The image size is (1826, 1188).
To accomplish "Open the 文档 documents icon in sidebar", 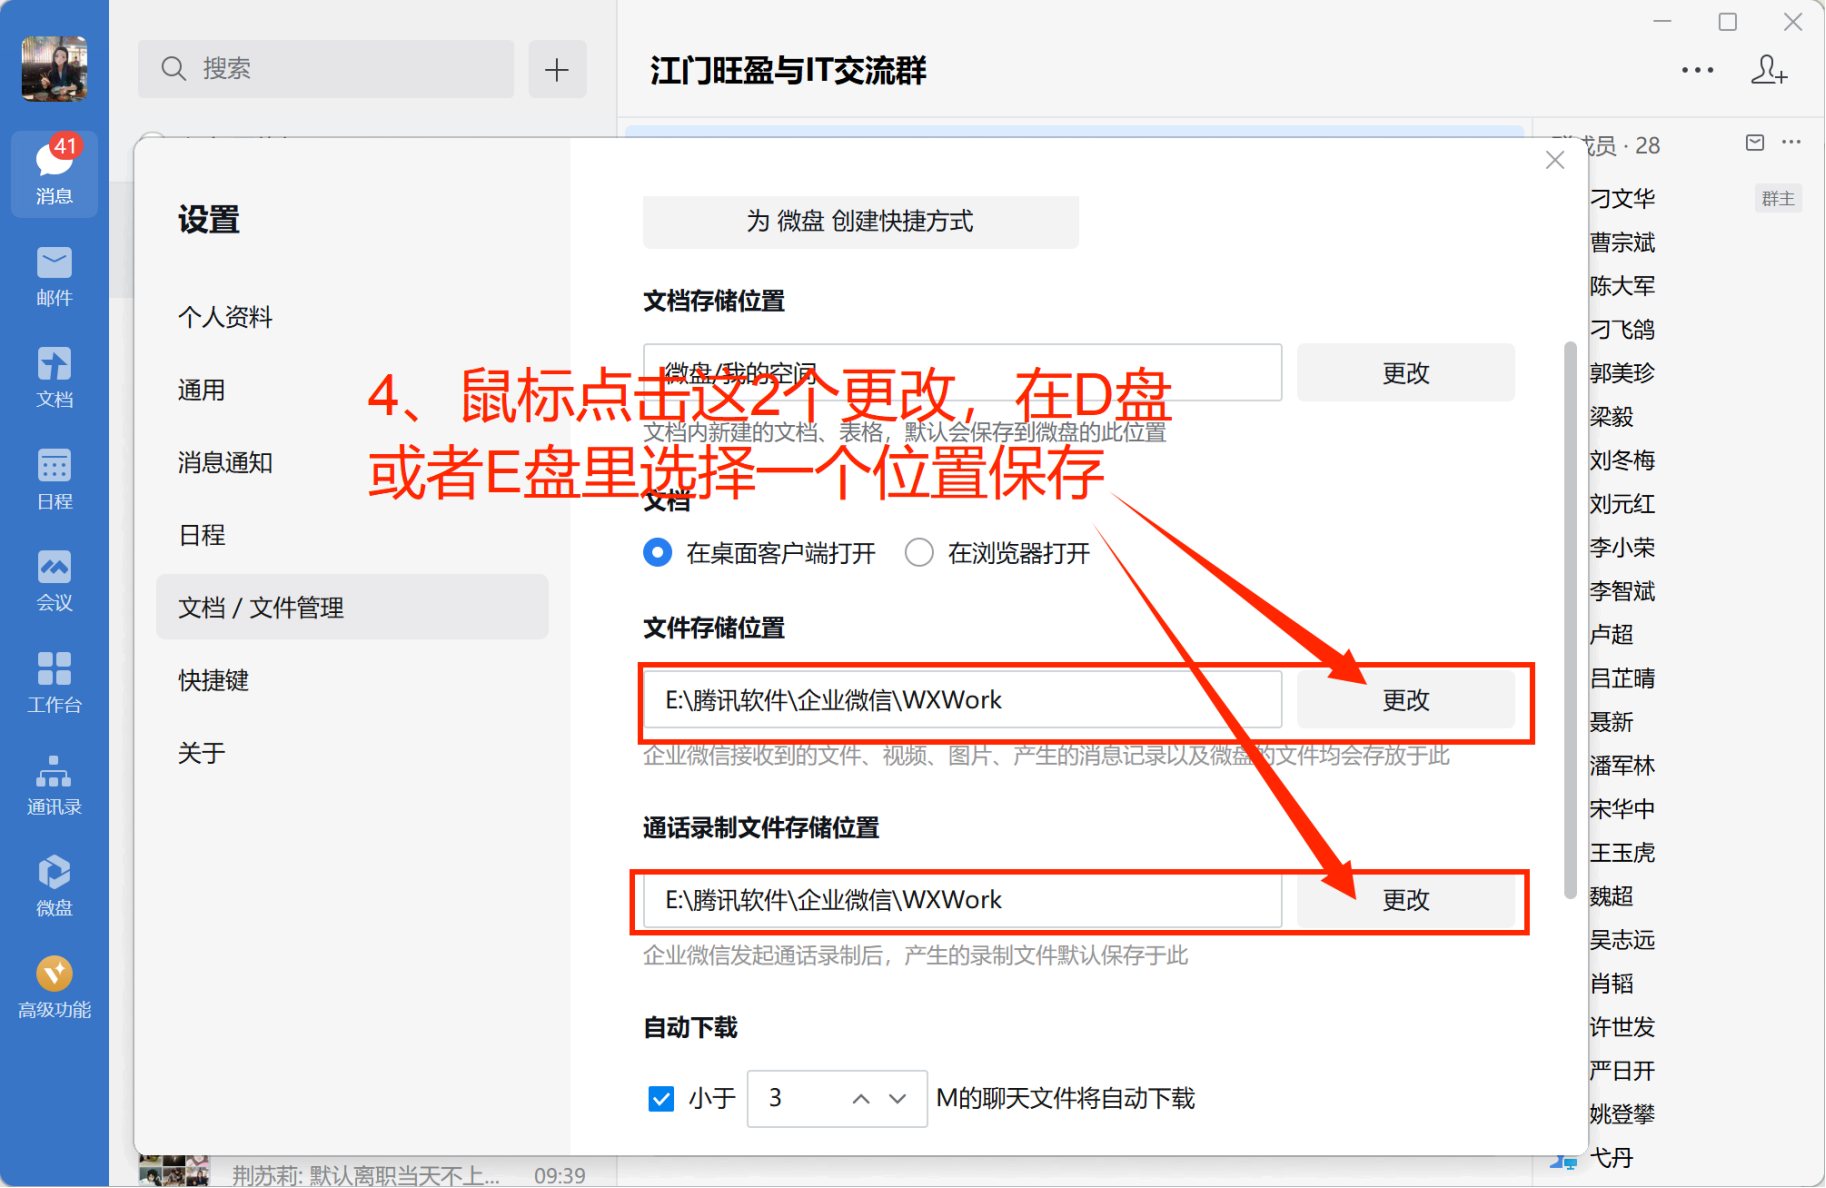I will click(x=54, y=378).
